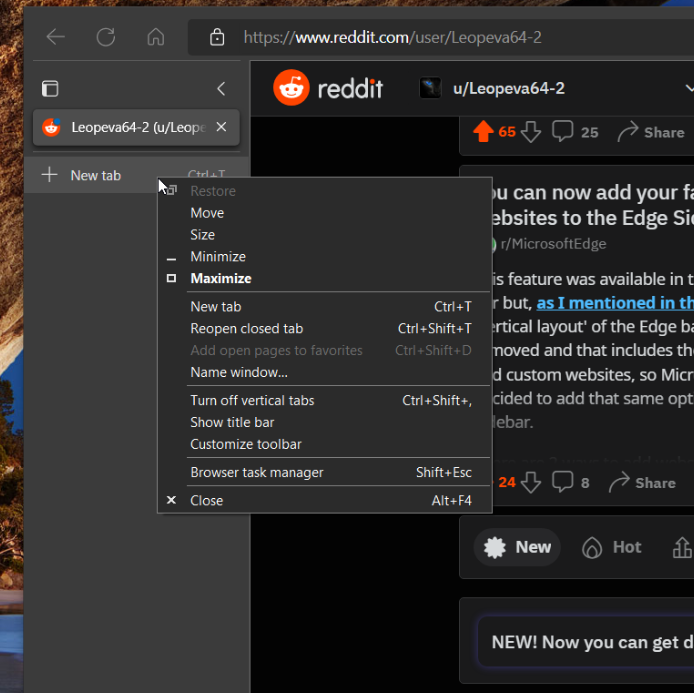Image resolution: width=694 pixels, height=693 pixels.
Task: Open the 25 comments on the post
Action: coord(575,132)
